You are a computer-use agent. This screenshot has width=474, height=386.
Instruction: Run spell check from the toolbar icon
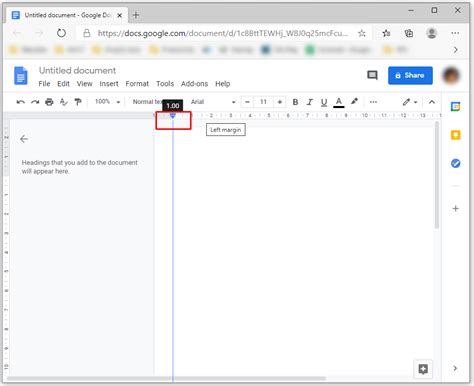click(x=63, y=102)
